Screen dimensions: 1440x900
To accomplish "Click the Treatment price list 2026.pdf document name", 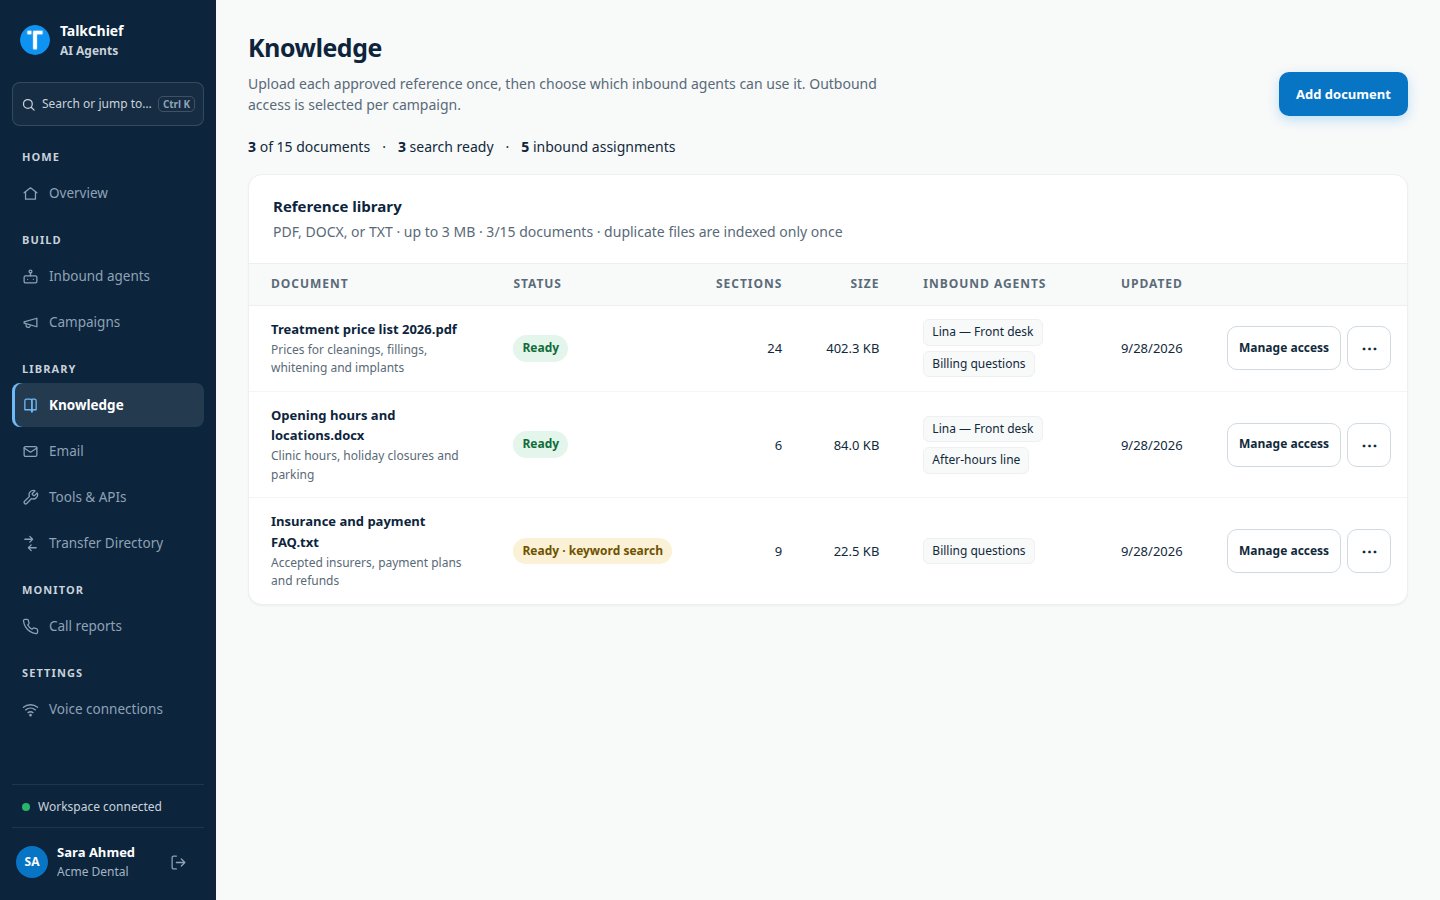I will click(364, 329).
